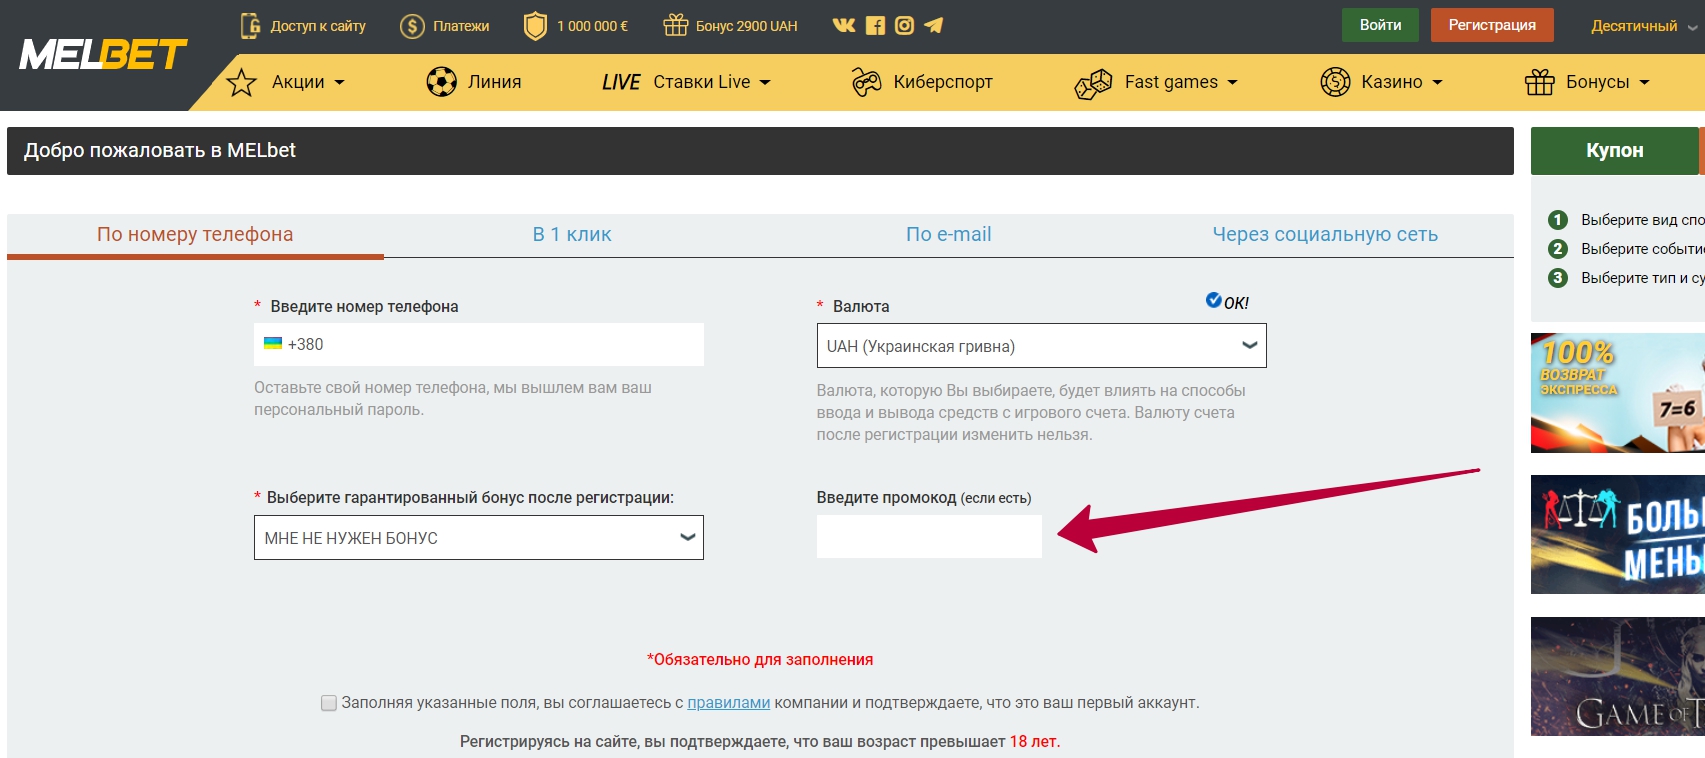Expand the Акции menu arrow
The image size is (1705, 758).
coord(339,83)
